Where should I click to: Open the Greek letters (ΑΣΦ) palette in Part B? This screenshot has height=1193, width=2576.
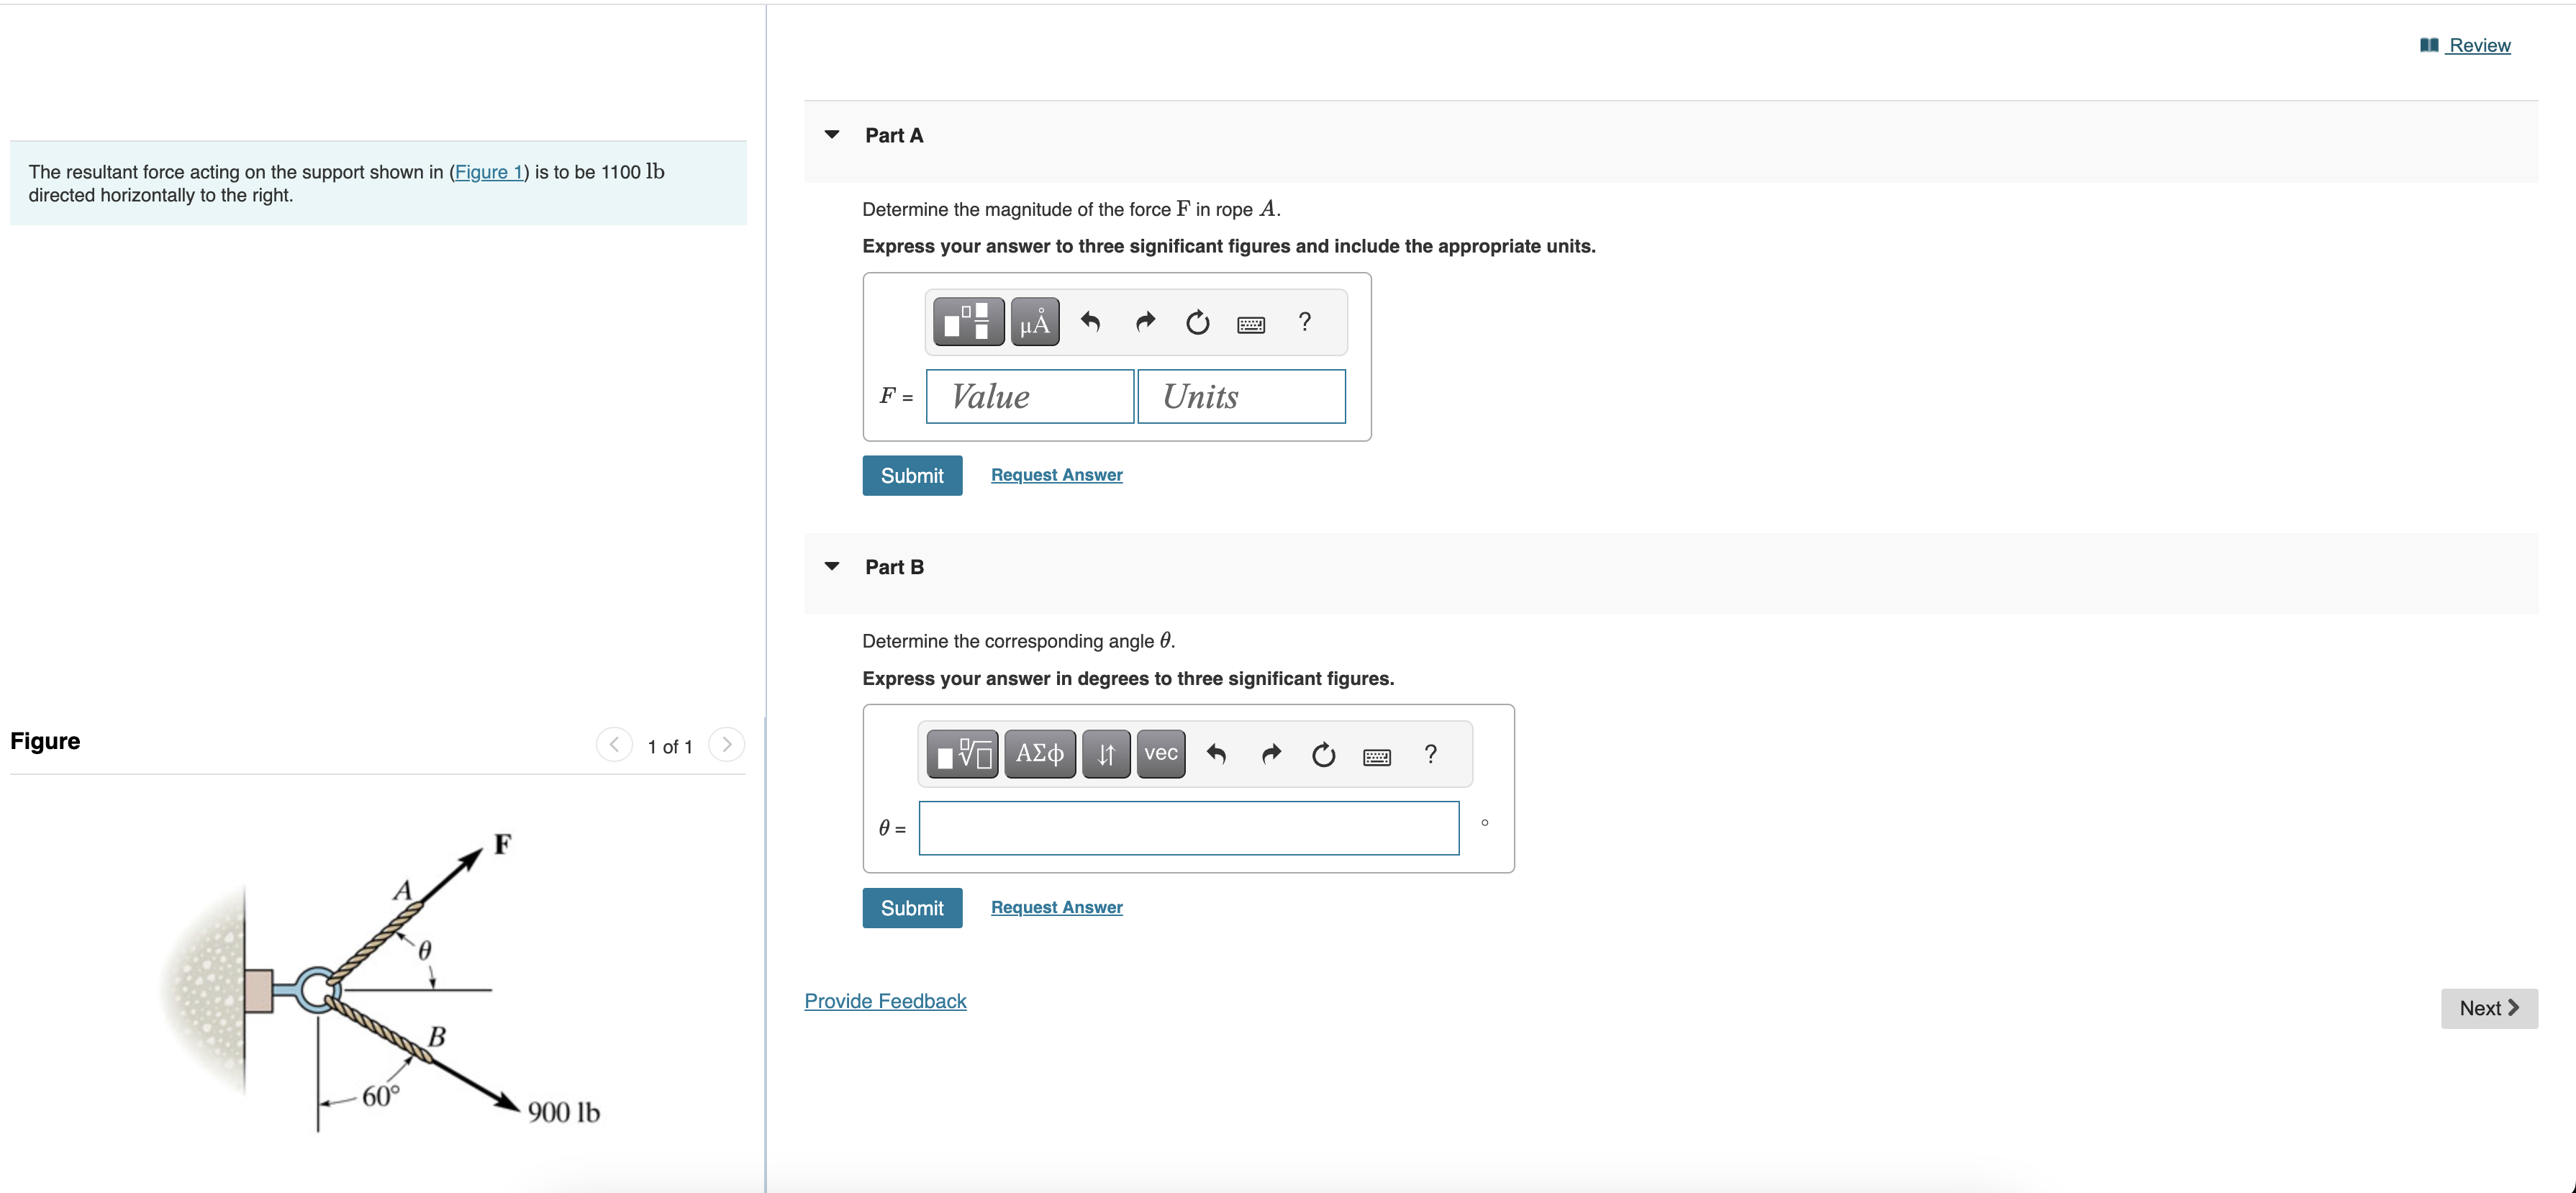coord(1039,754)
